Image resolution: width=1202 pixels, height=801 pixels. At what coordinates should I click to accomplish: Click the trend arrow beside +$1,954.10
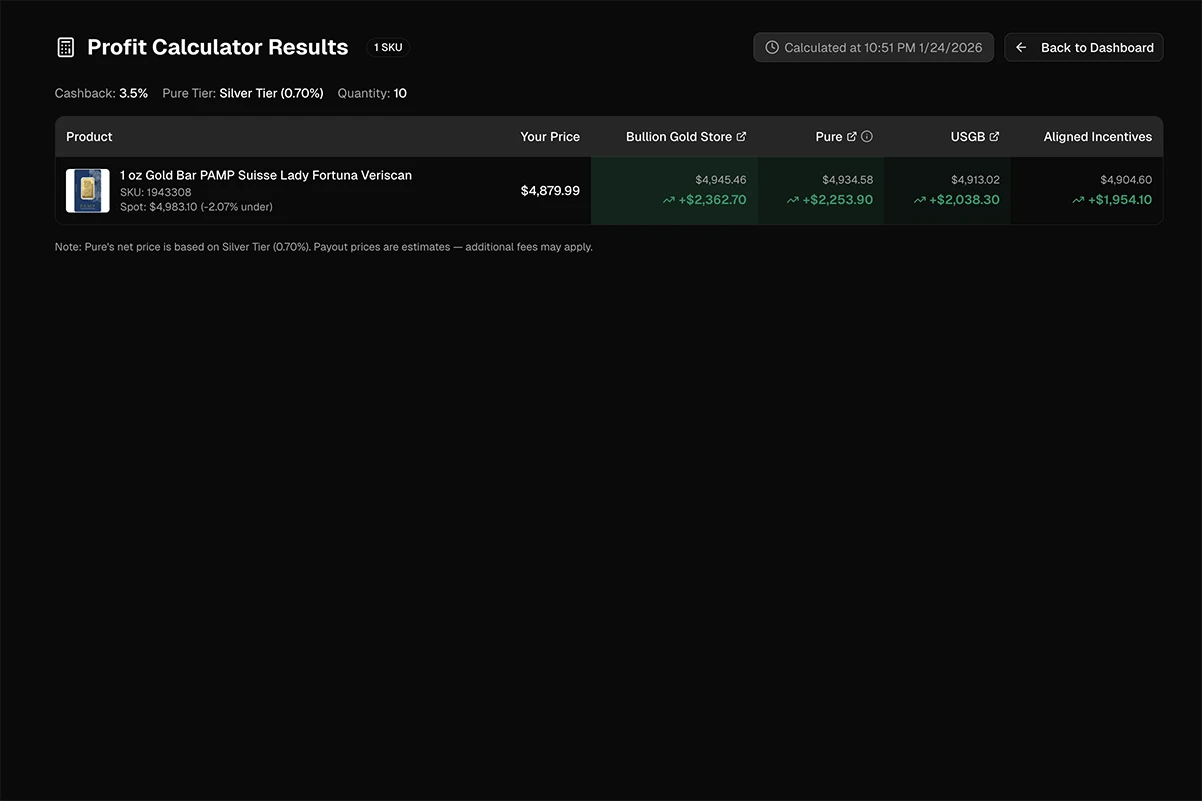coord(1078,199)
